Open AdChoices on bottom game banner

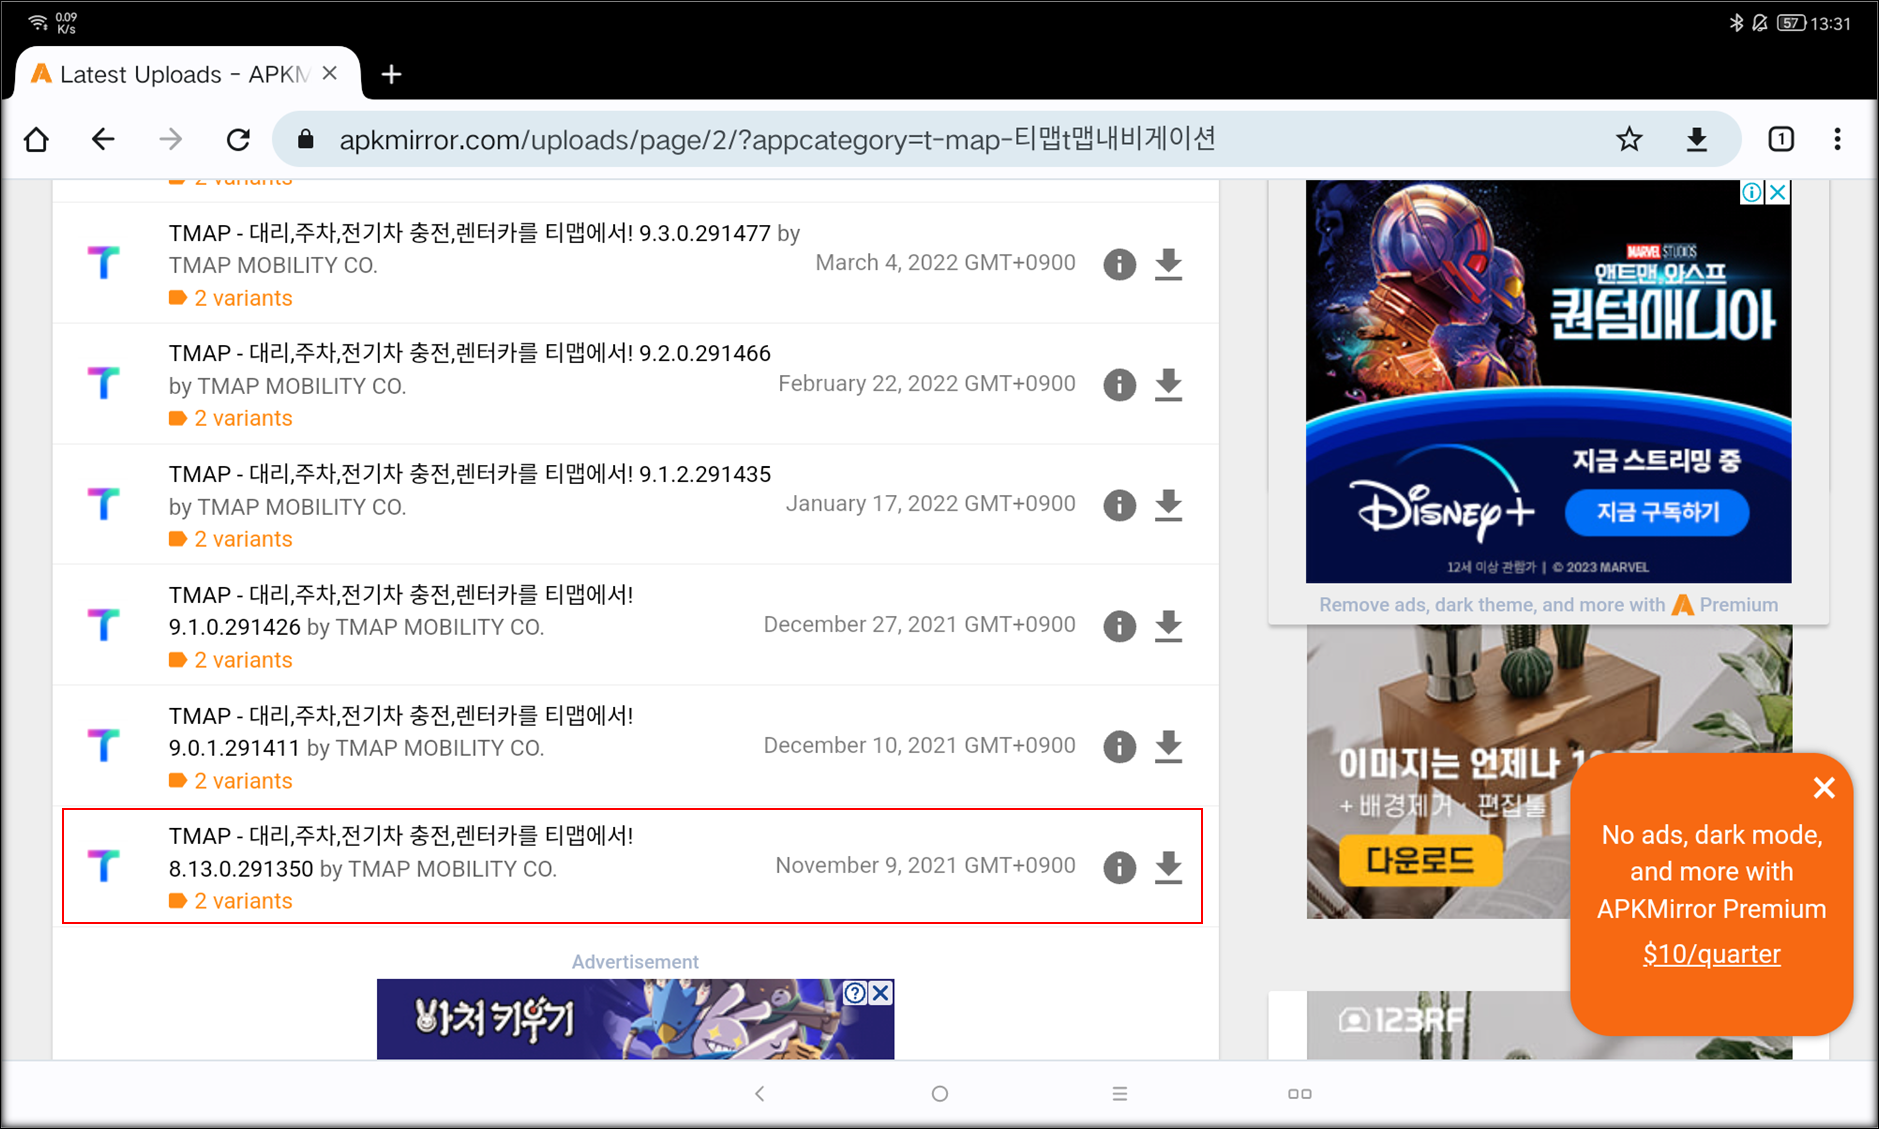pyautogui.click(x=855, y=993)
